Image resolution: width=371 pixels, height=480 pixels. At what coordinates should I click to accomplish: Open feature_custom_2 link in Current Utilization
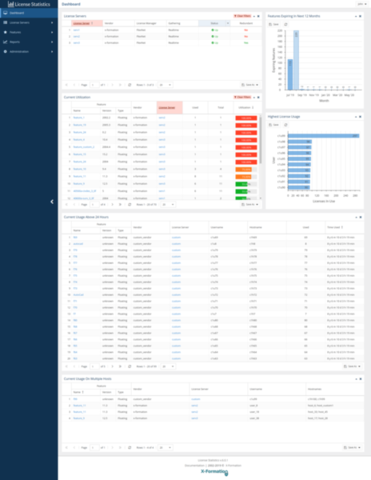pyautogui.click(x=84, y=147)
